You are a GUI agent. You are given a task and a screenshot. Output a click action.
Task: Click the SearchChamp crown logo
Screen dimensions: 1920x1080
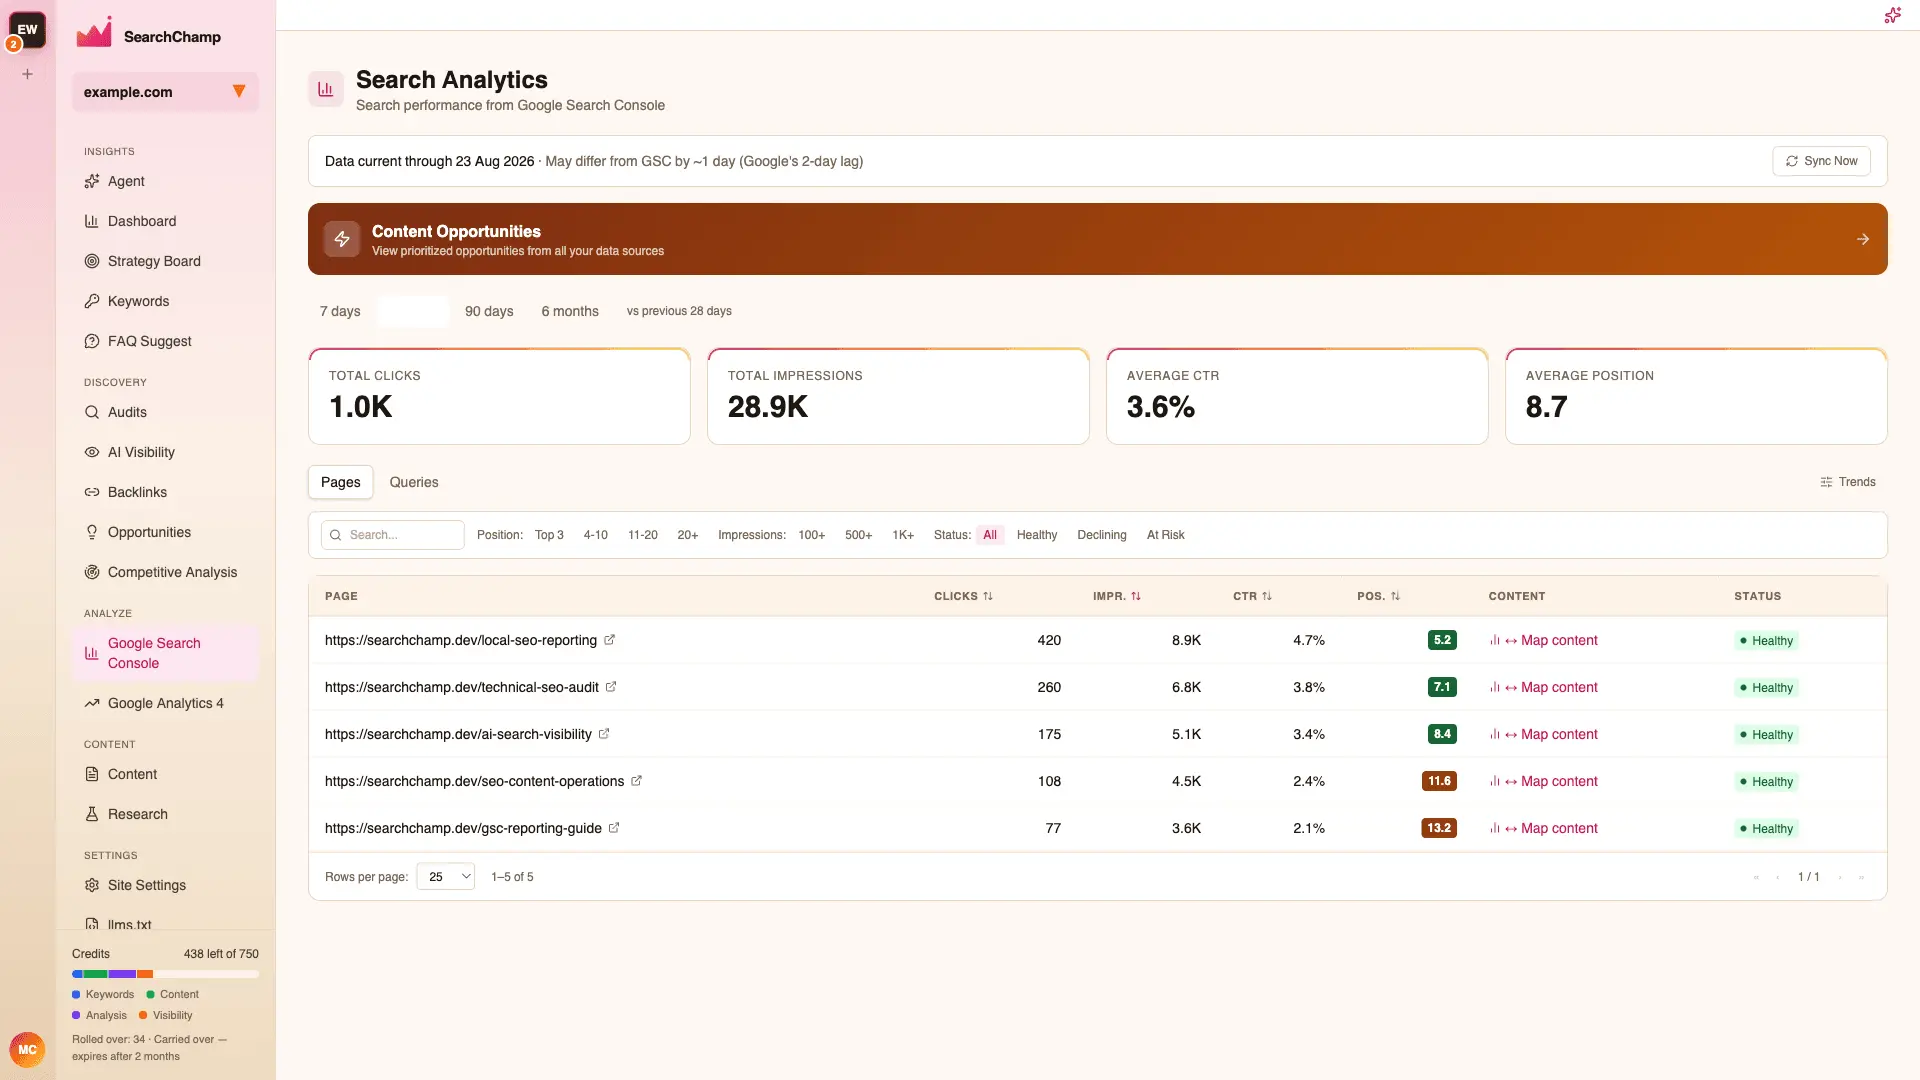pos(94,33)
